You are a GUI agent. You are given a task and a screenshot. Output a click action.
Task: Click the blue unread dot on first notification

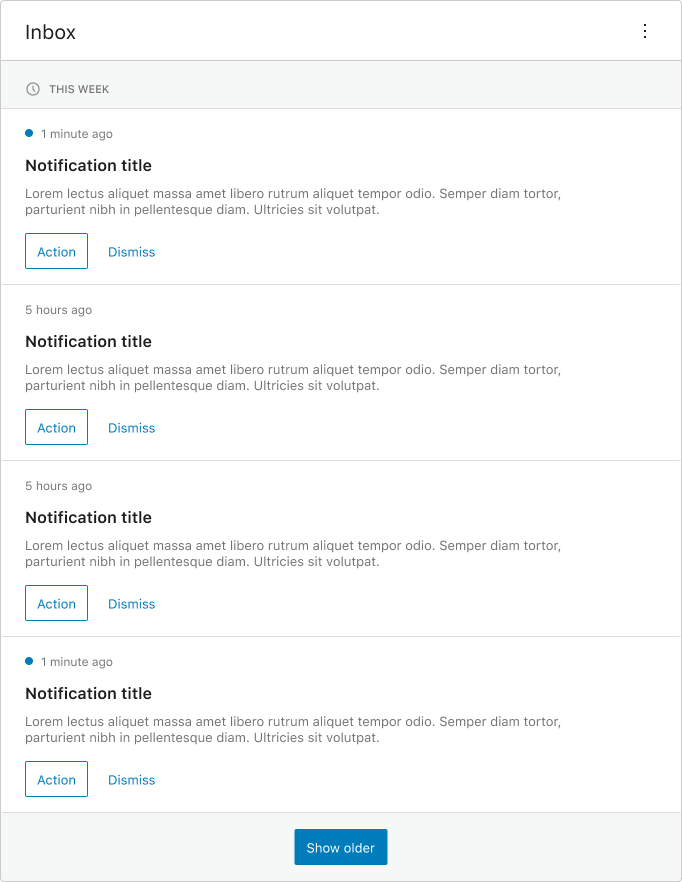(29, 133)
